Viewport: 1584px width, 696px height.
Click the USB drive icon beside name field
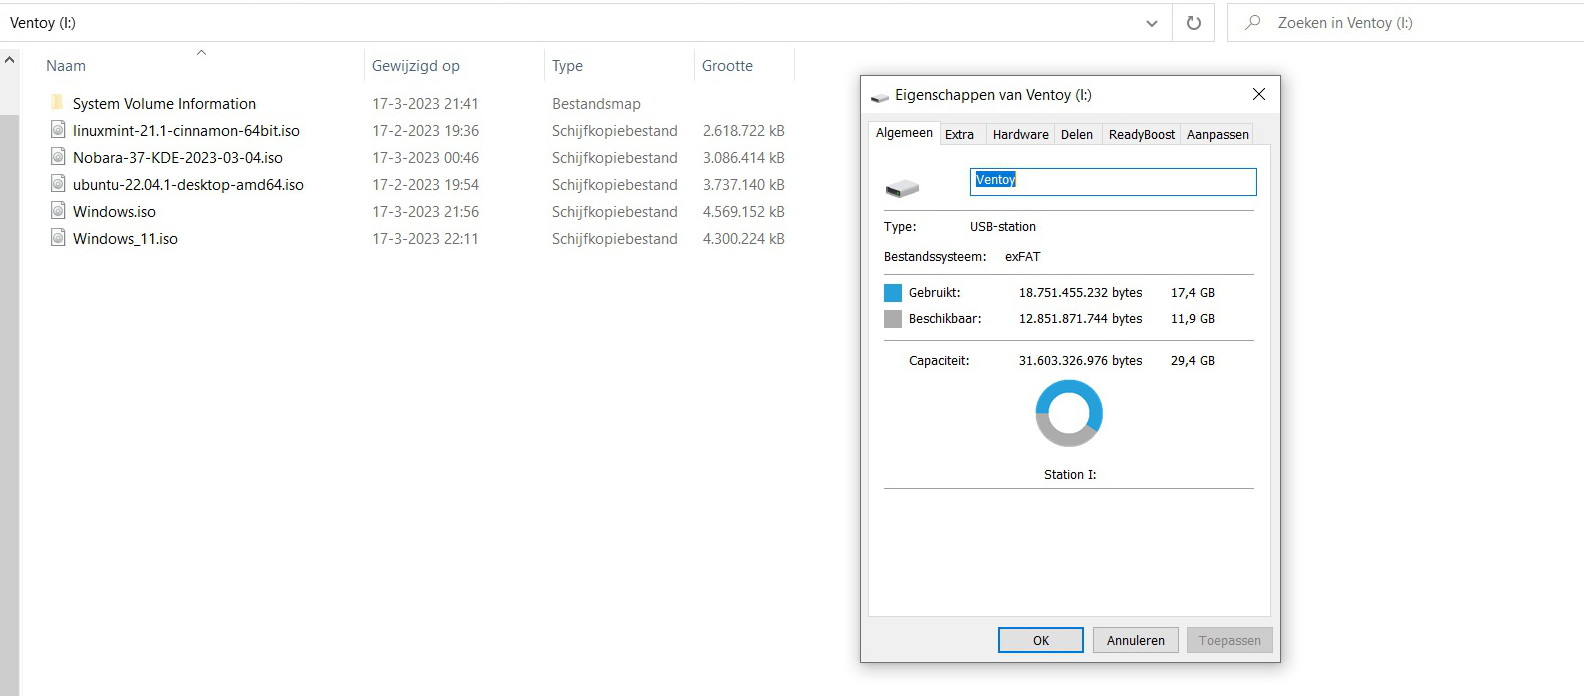coord(902,187)
